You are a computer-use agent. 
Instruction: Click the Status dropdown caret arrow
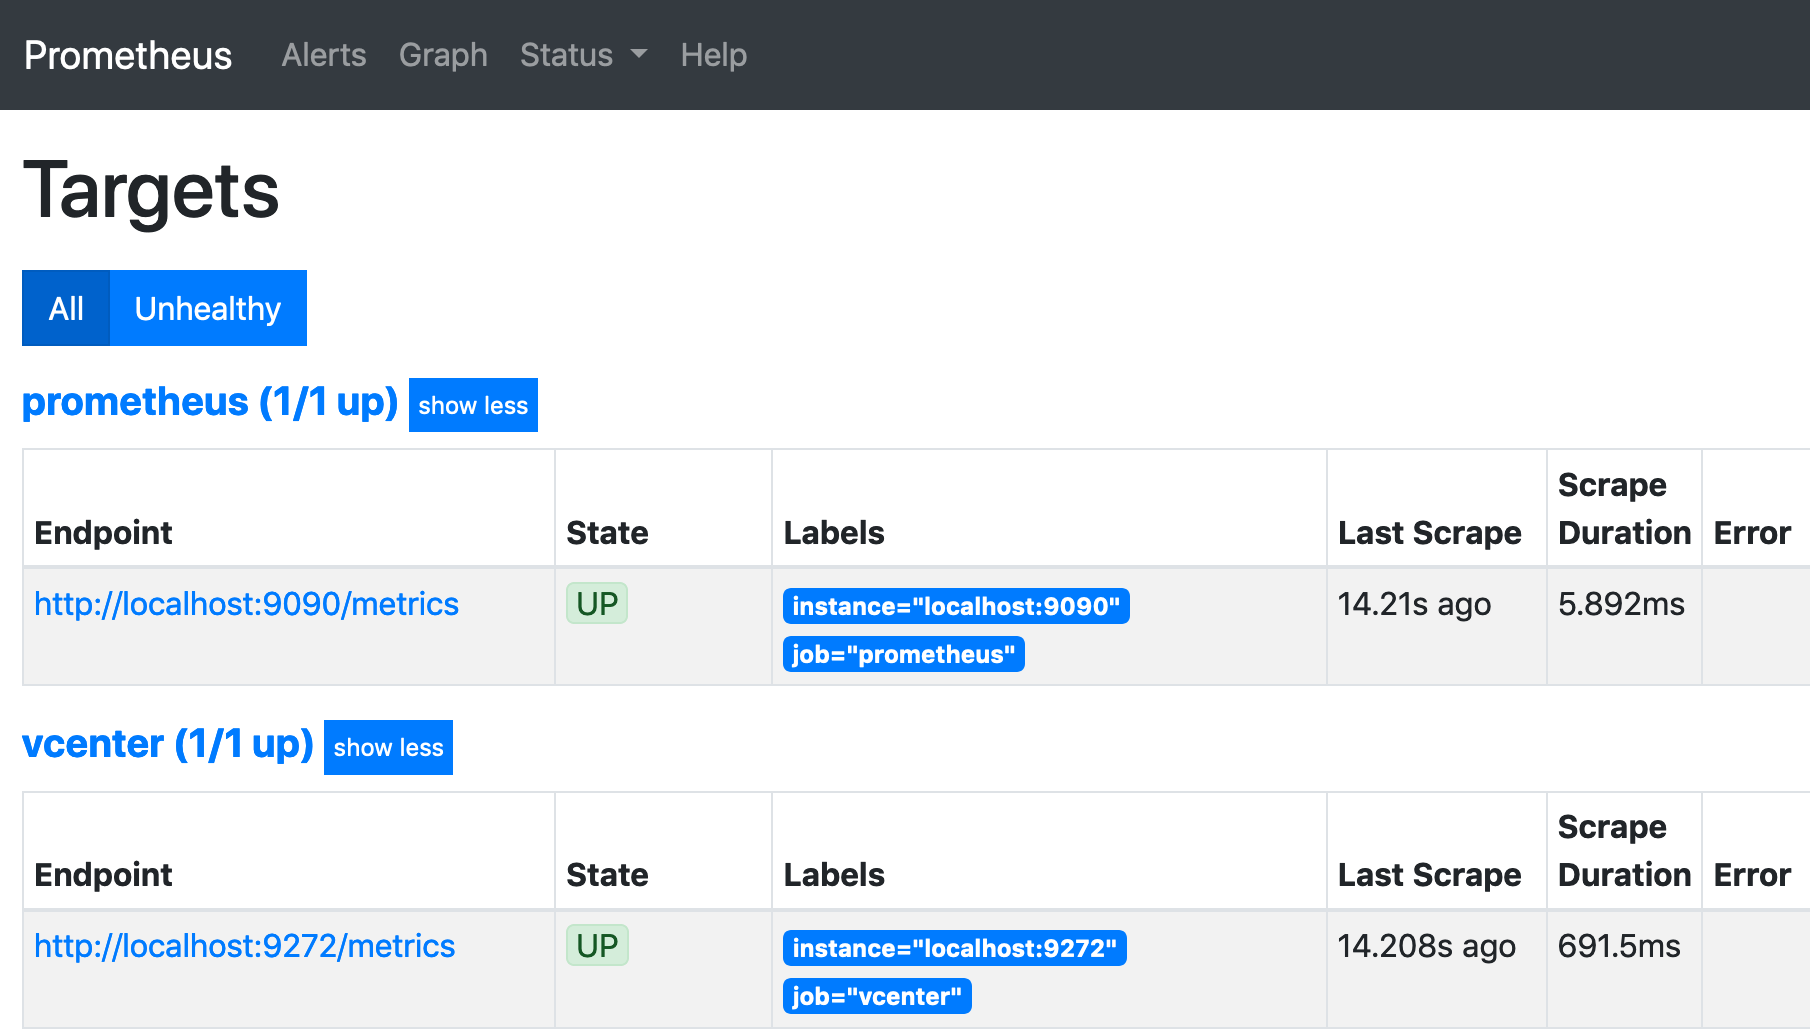click(639, 55)
